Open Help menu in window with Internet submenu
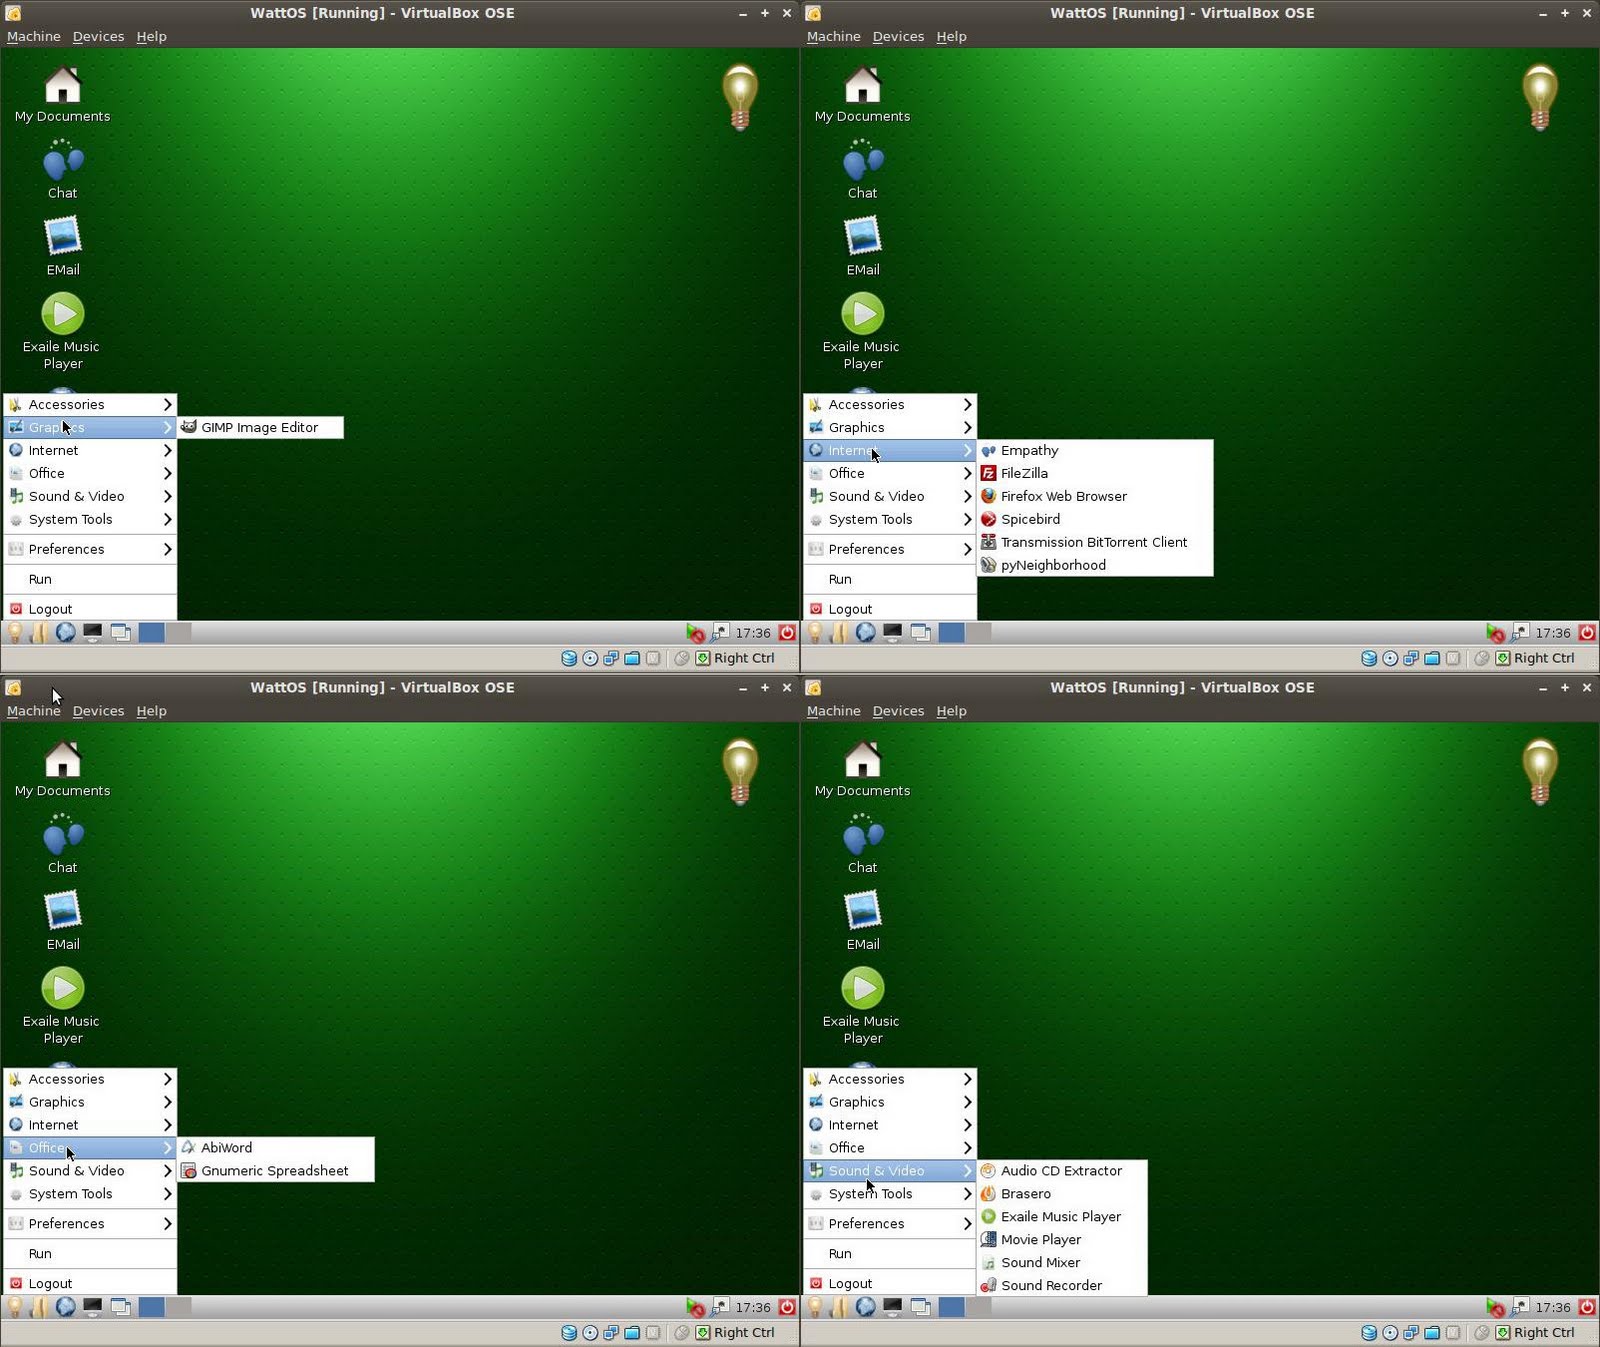The width and height of the screenshot is (1600, 1347). pos(951,36)
